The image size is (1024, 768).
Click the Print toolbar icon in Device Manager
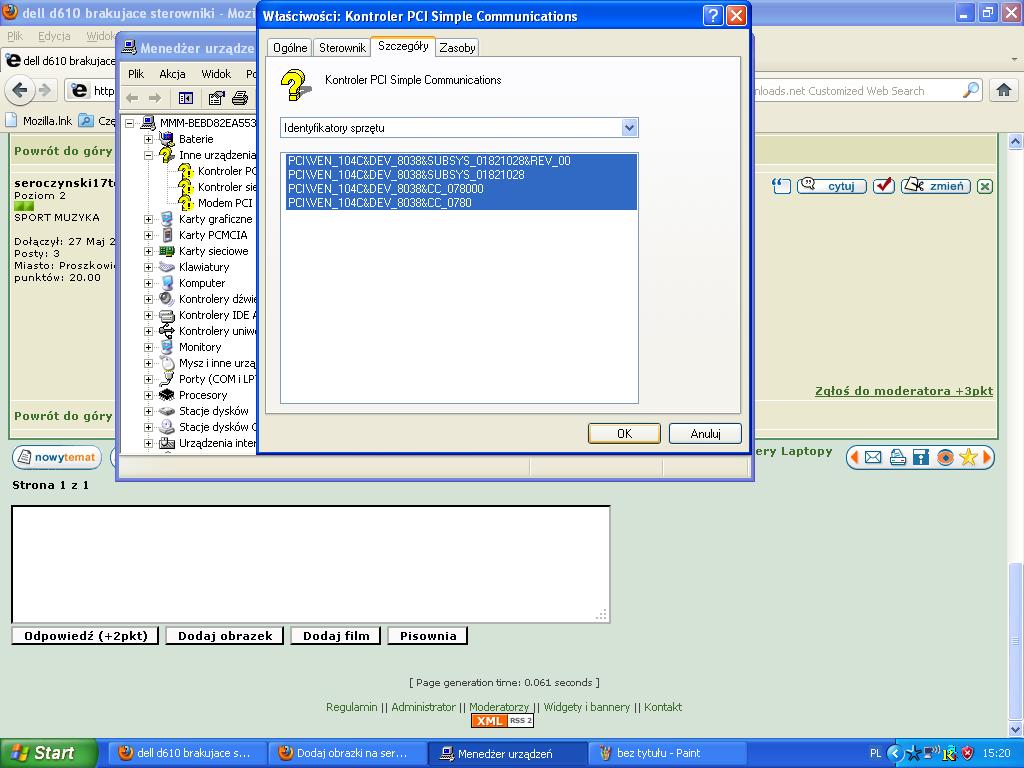(240, 98)
